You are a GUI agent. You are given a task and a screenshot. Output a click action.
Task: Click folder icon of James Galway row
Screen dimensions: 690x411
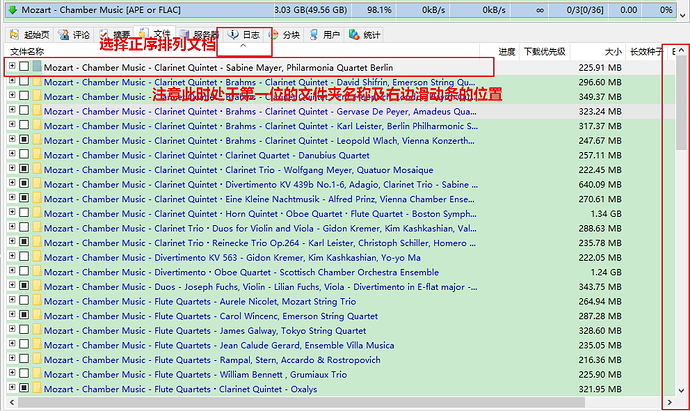pos(37,330)
